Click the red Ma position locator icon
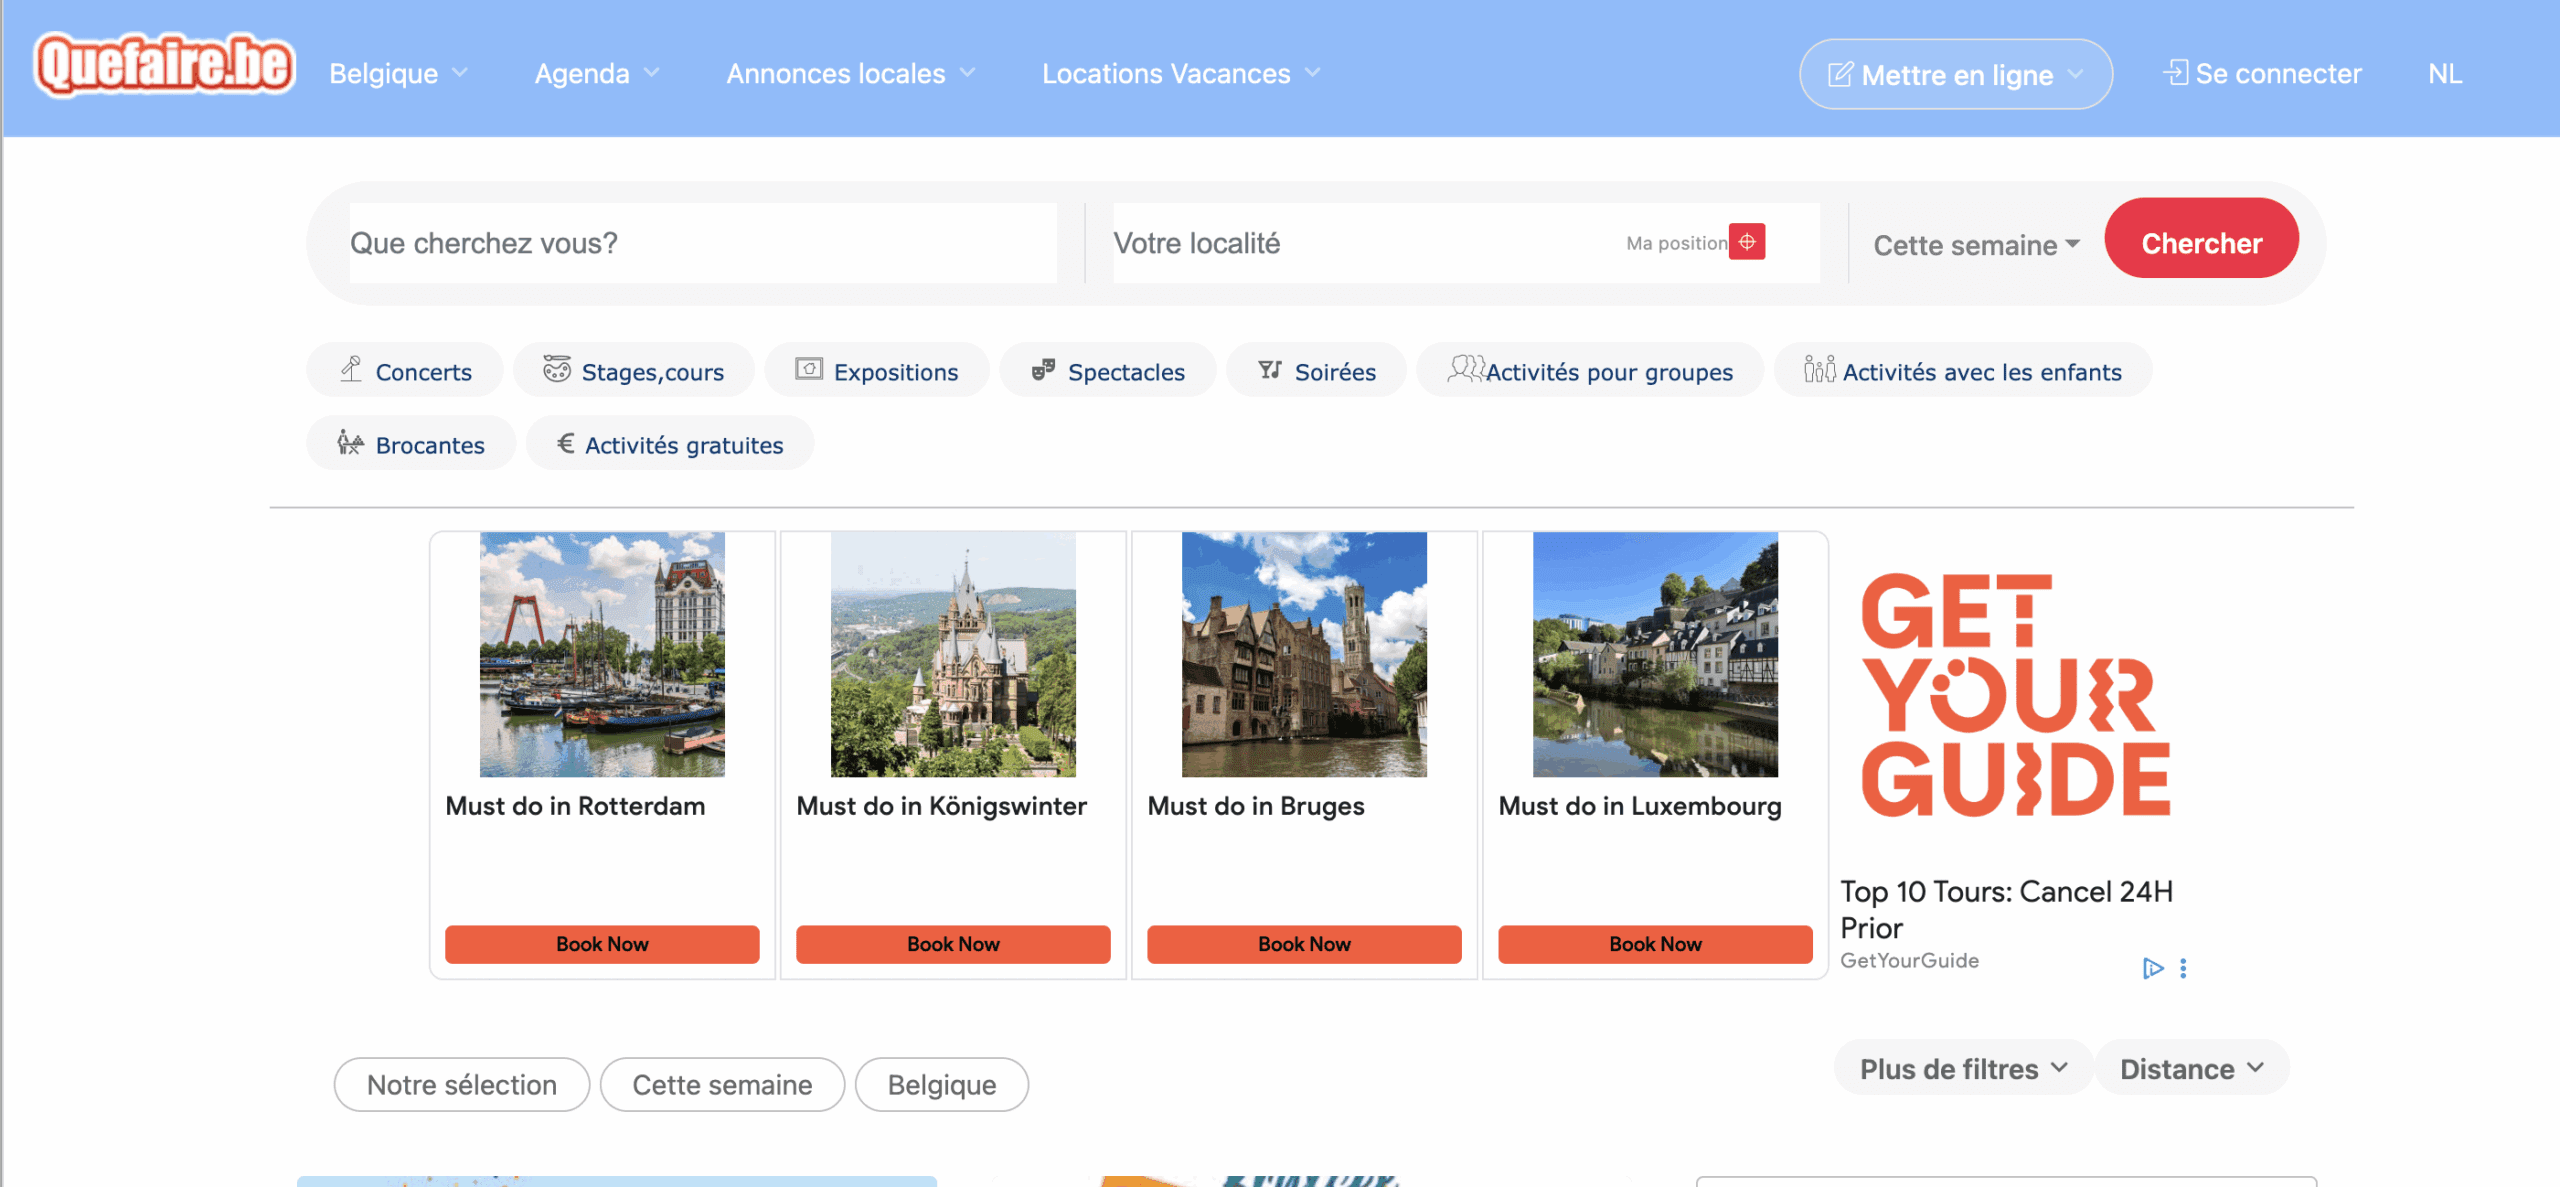Viewport: 2560px width, 1187px height. pyautogui.click(x=1746, y=242)
